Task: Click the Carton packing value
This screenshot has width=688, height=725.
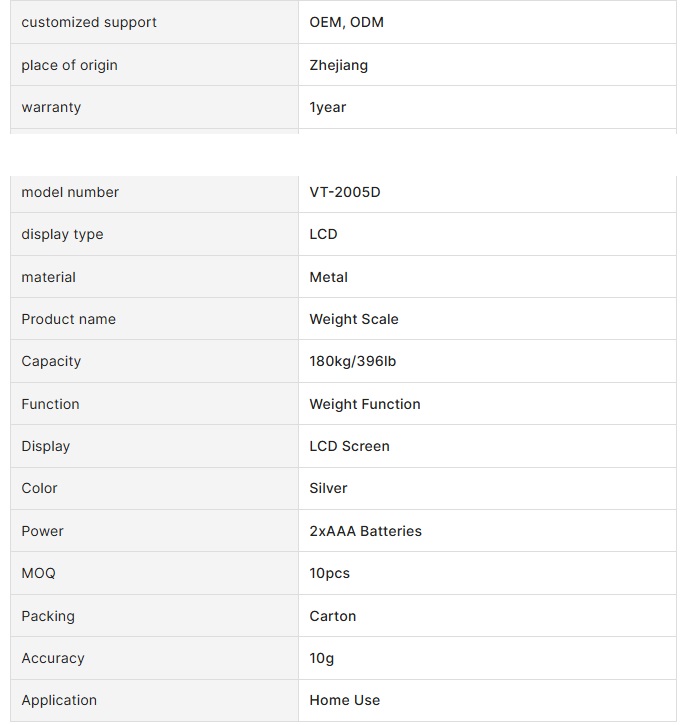Action: tap(332, 616)
